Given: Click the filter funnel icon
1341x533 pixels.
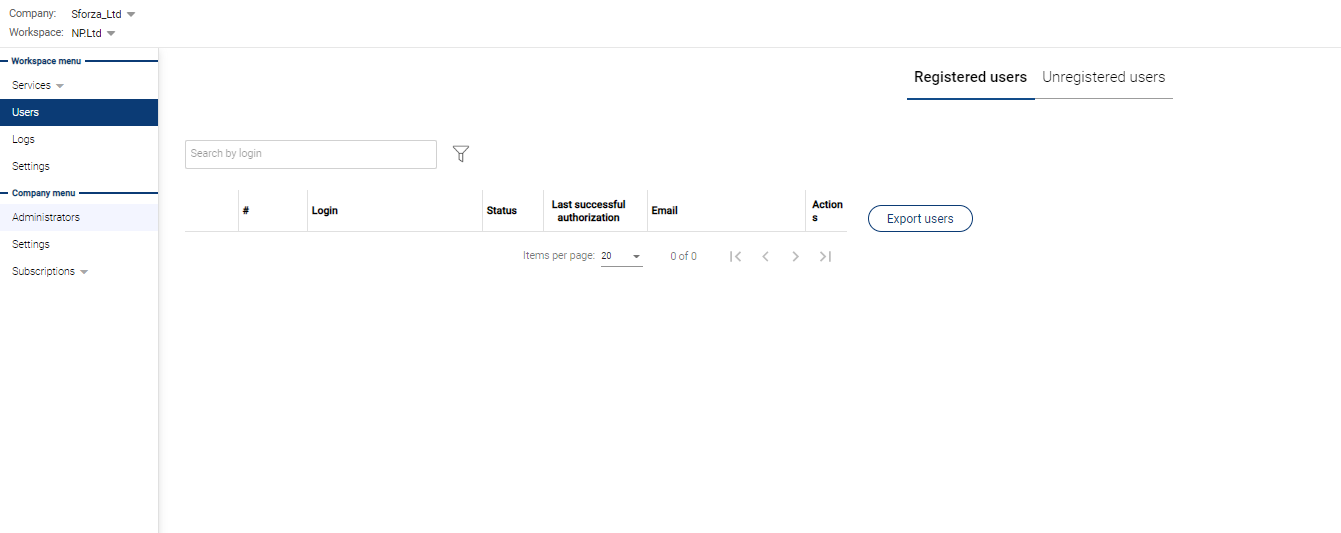Looking at the screenshot, I should click(x=461, y=154).
